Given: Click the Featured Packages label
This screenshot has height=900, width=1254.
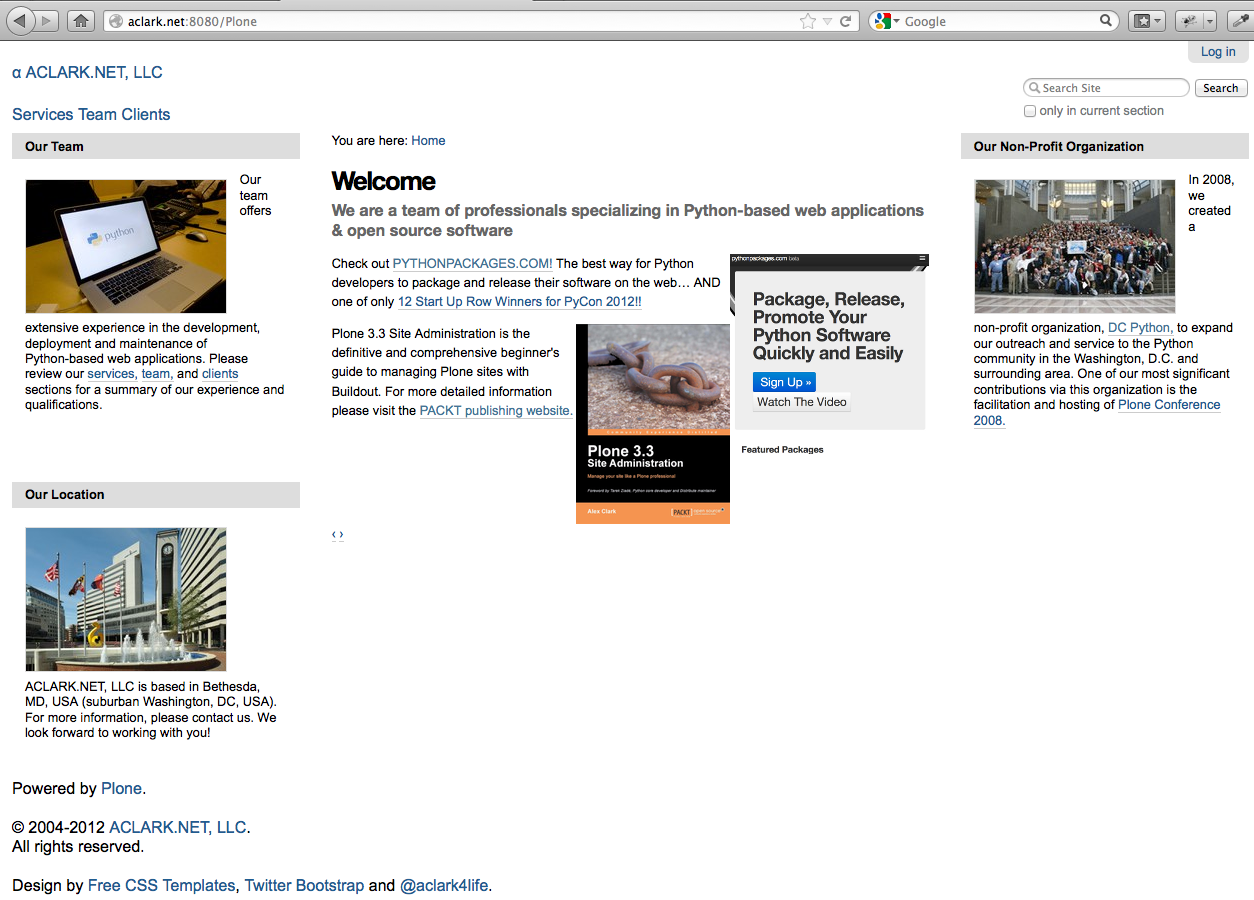Looking at the screenshot, I should [x=782, y=450].
